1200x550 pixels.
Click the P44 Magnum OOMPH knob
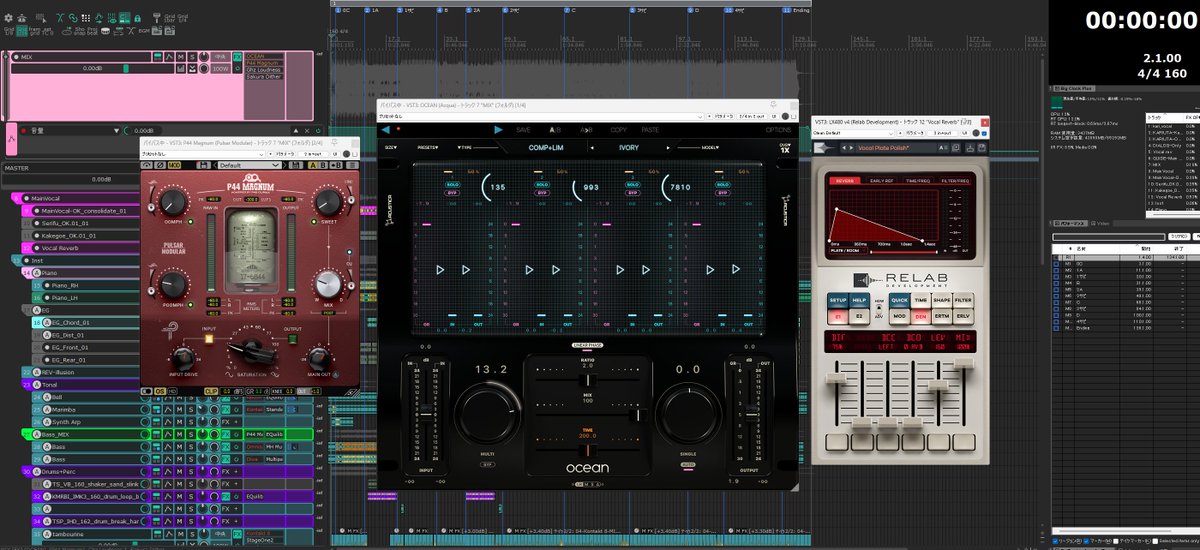[x=173, y=203]
